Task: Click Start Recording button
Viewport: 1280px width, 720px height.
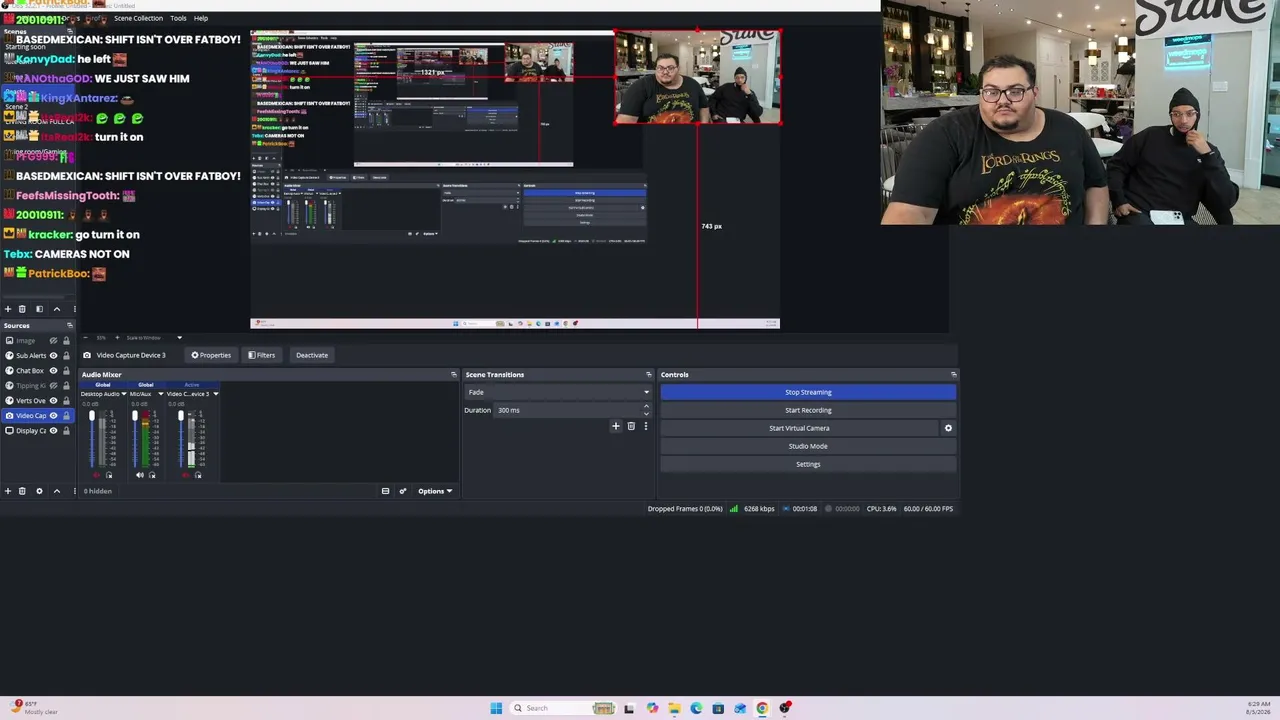Action: click(x=808, y=410)
